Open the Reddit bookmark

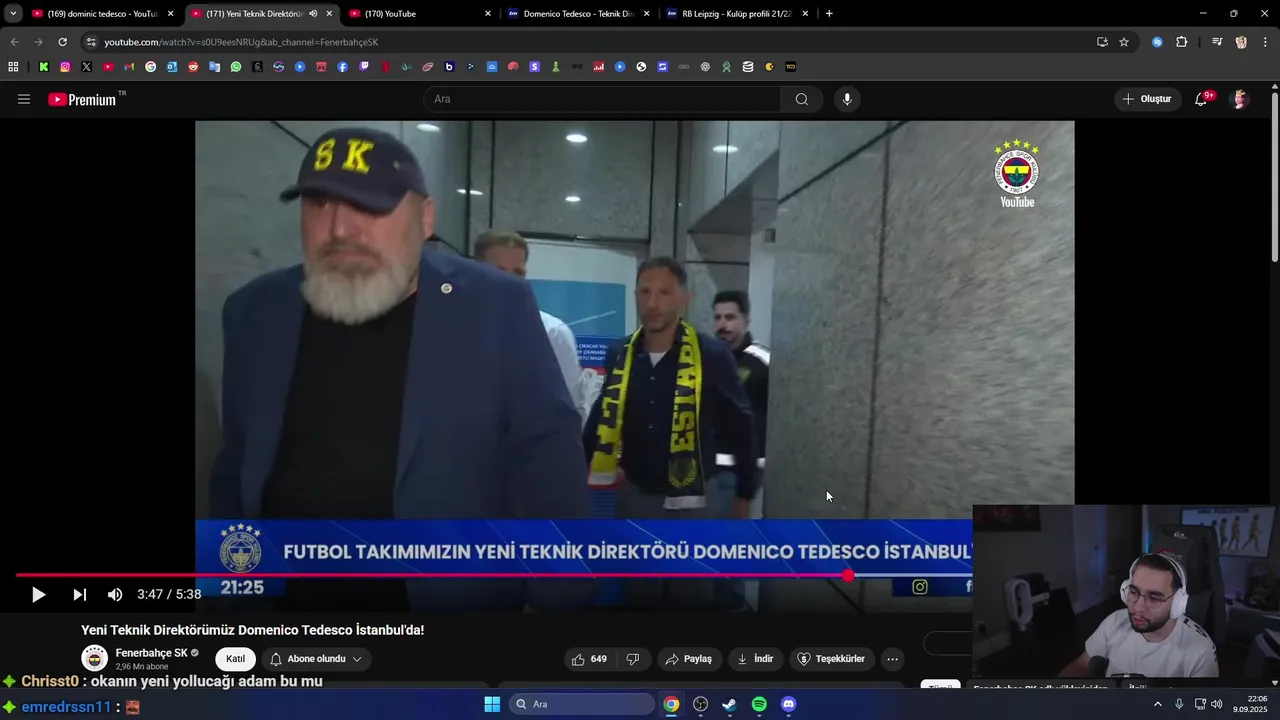(193, 67)
